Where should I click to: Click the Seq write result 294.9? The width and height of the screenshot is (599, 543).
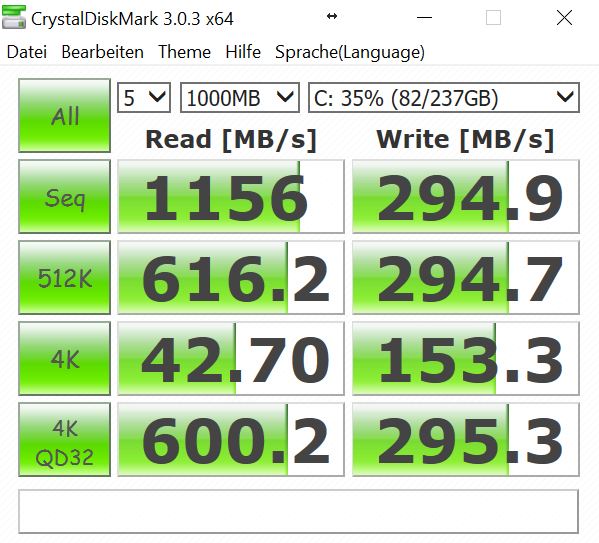(466, 197)
